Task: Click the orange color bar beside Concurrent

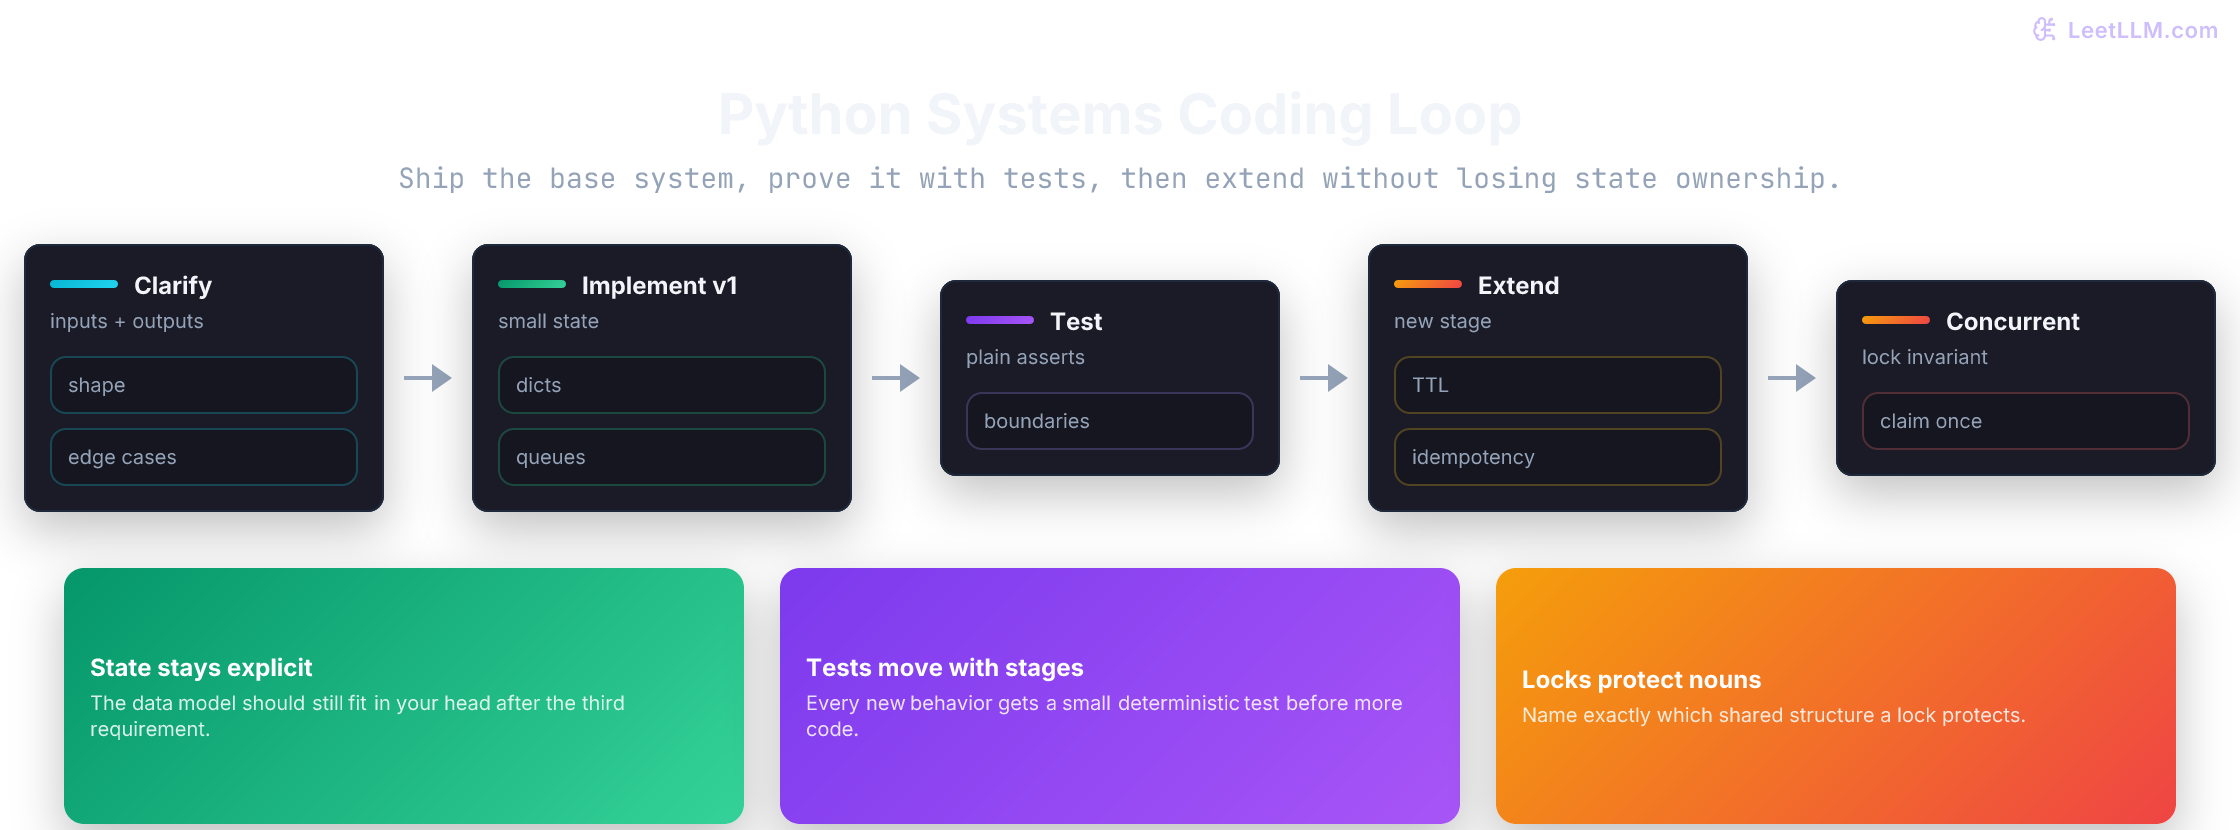Action: [1896, 320]
